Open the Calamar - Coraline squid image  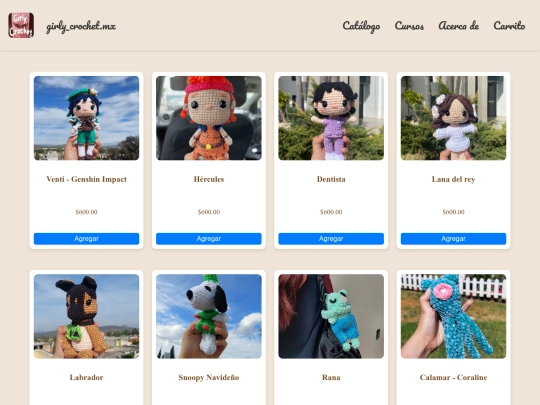(x=453, y=316)
